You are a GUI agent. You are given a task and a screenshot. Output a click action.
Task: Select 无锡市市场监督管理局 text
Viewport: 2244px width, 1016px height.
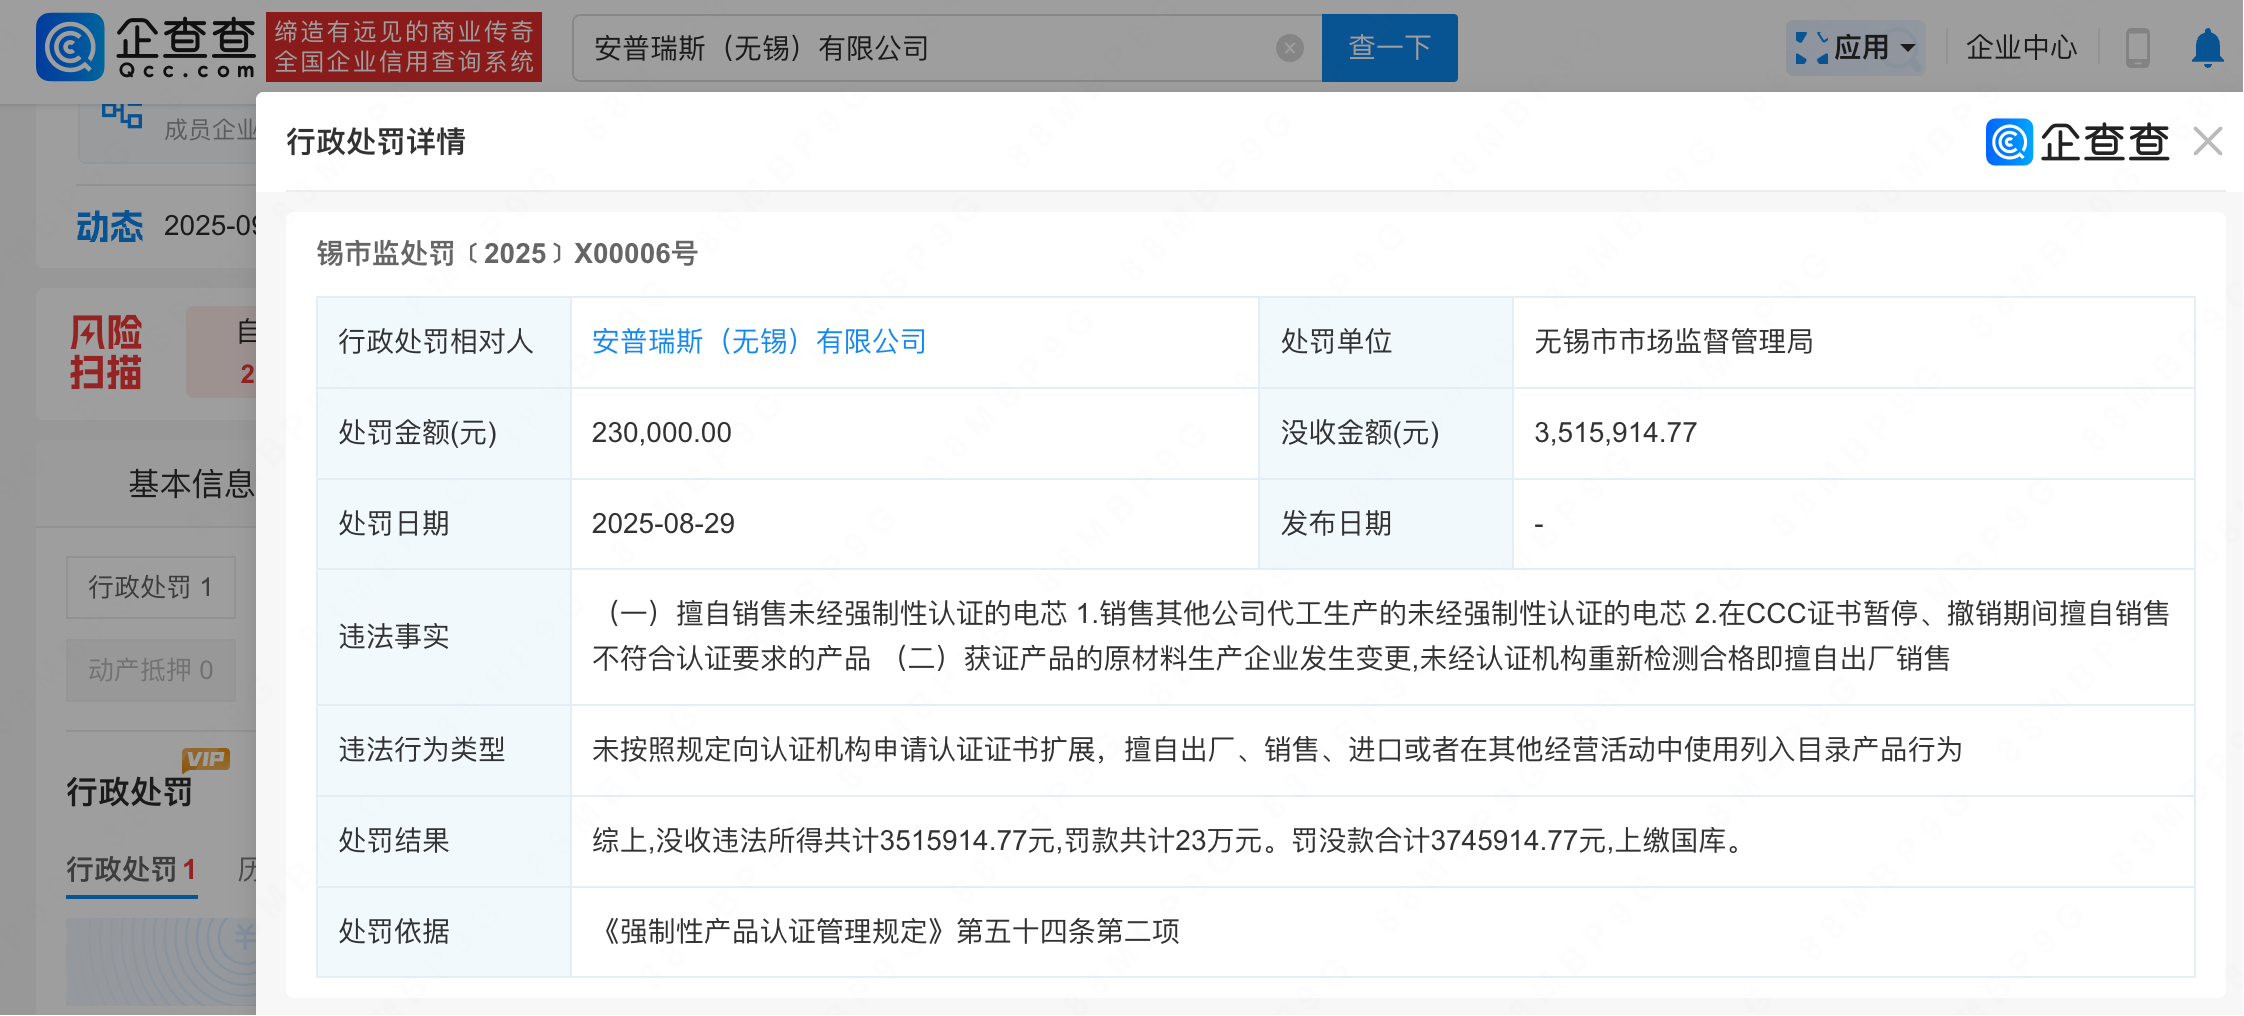[1673, 342]
